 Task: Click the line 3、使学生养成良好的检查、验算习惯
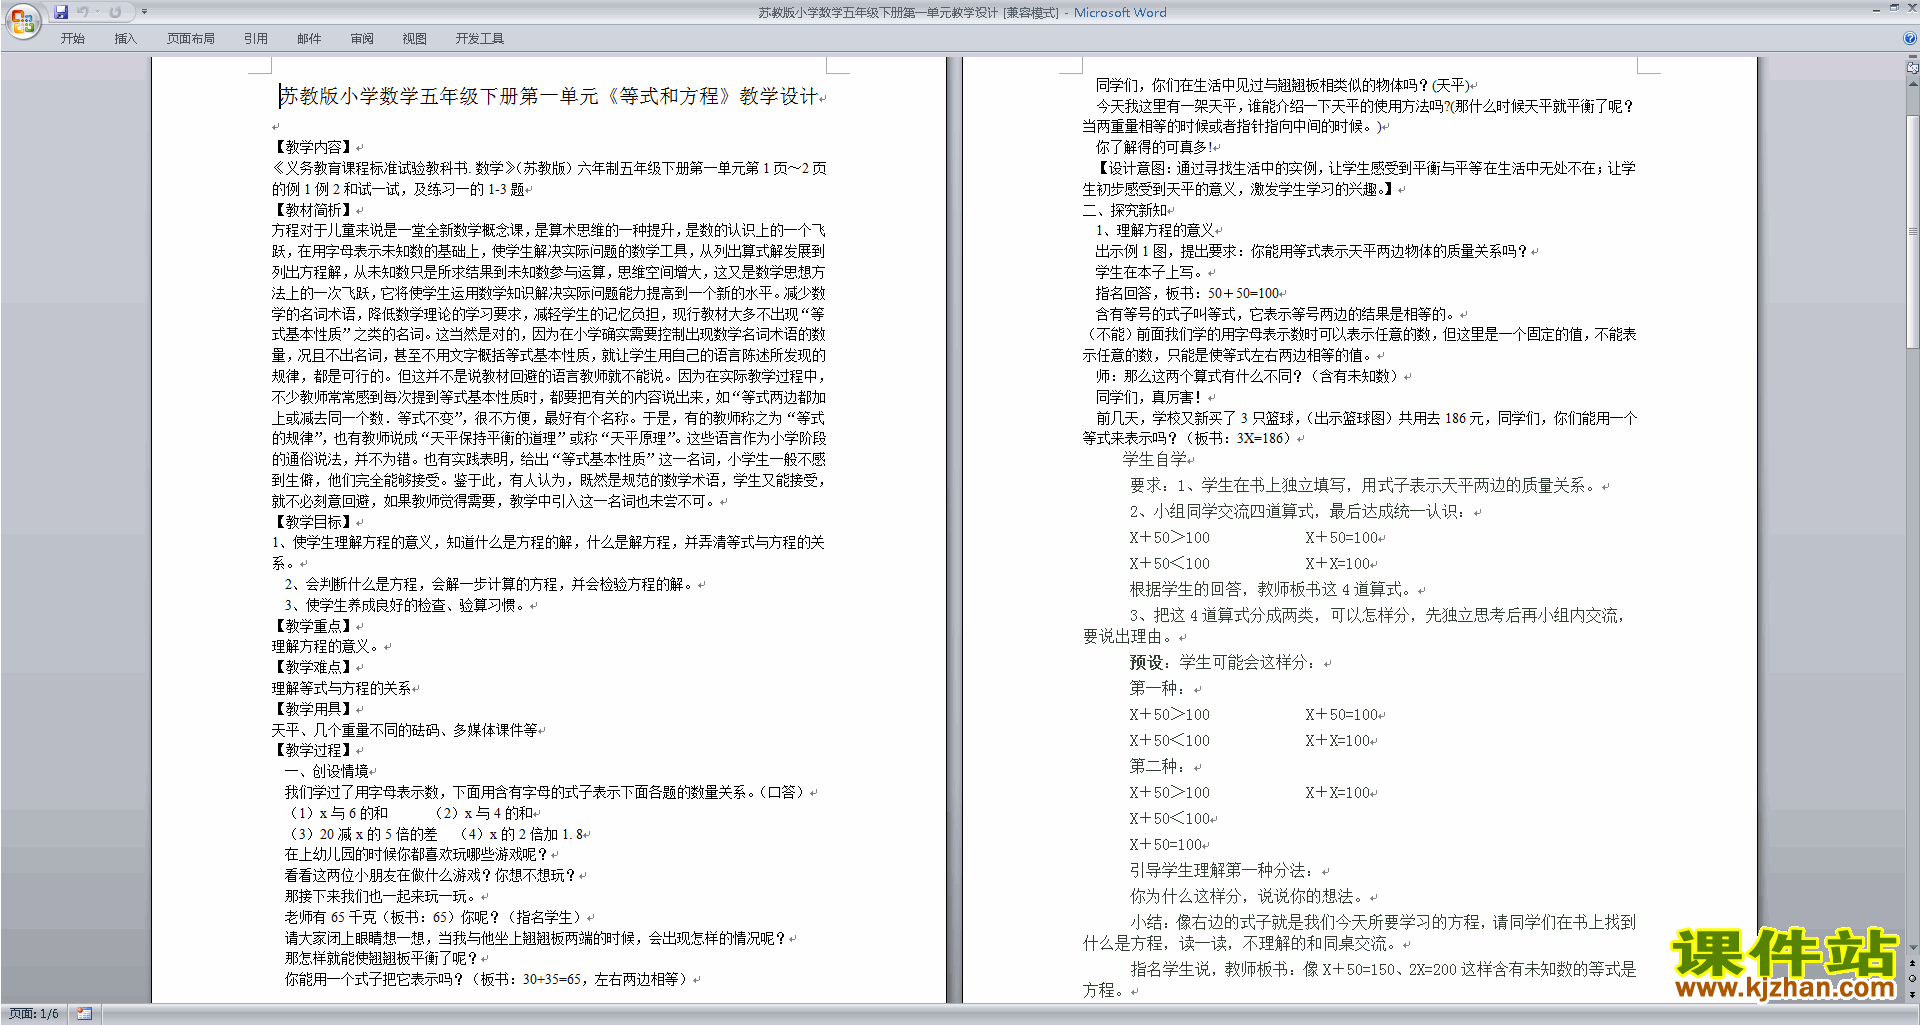pos(405,605)
